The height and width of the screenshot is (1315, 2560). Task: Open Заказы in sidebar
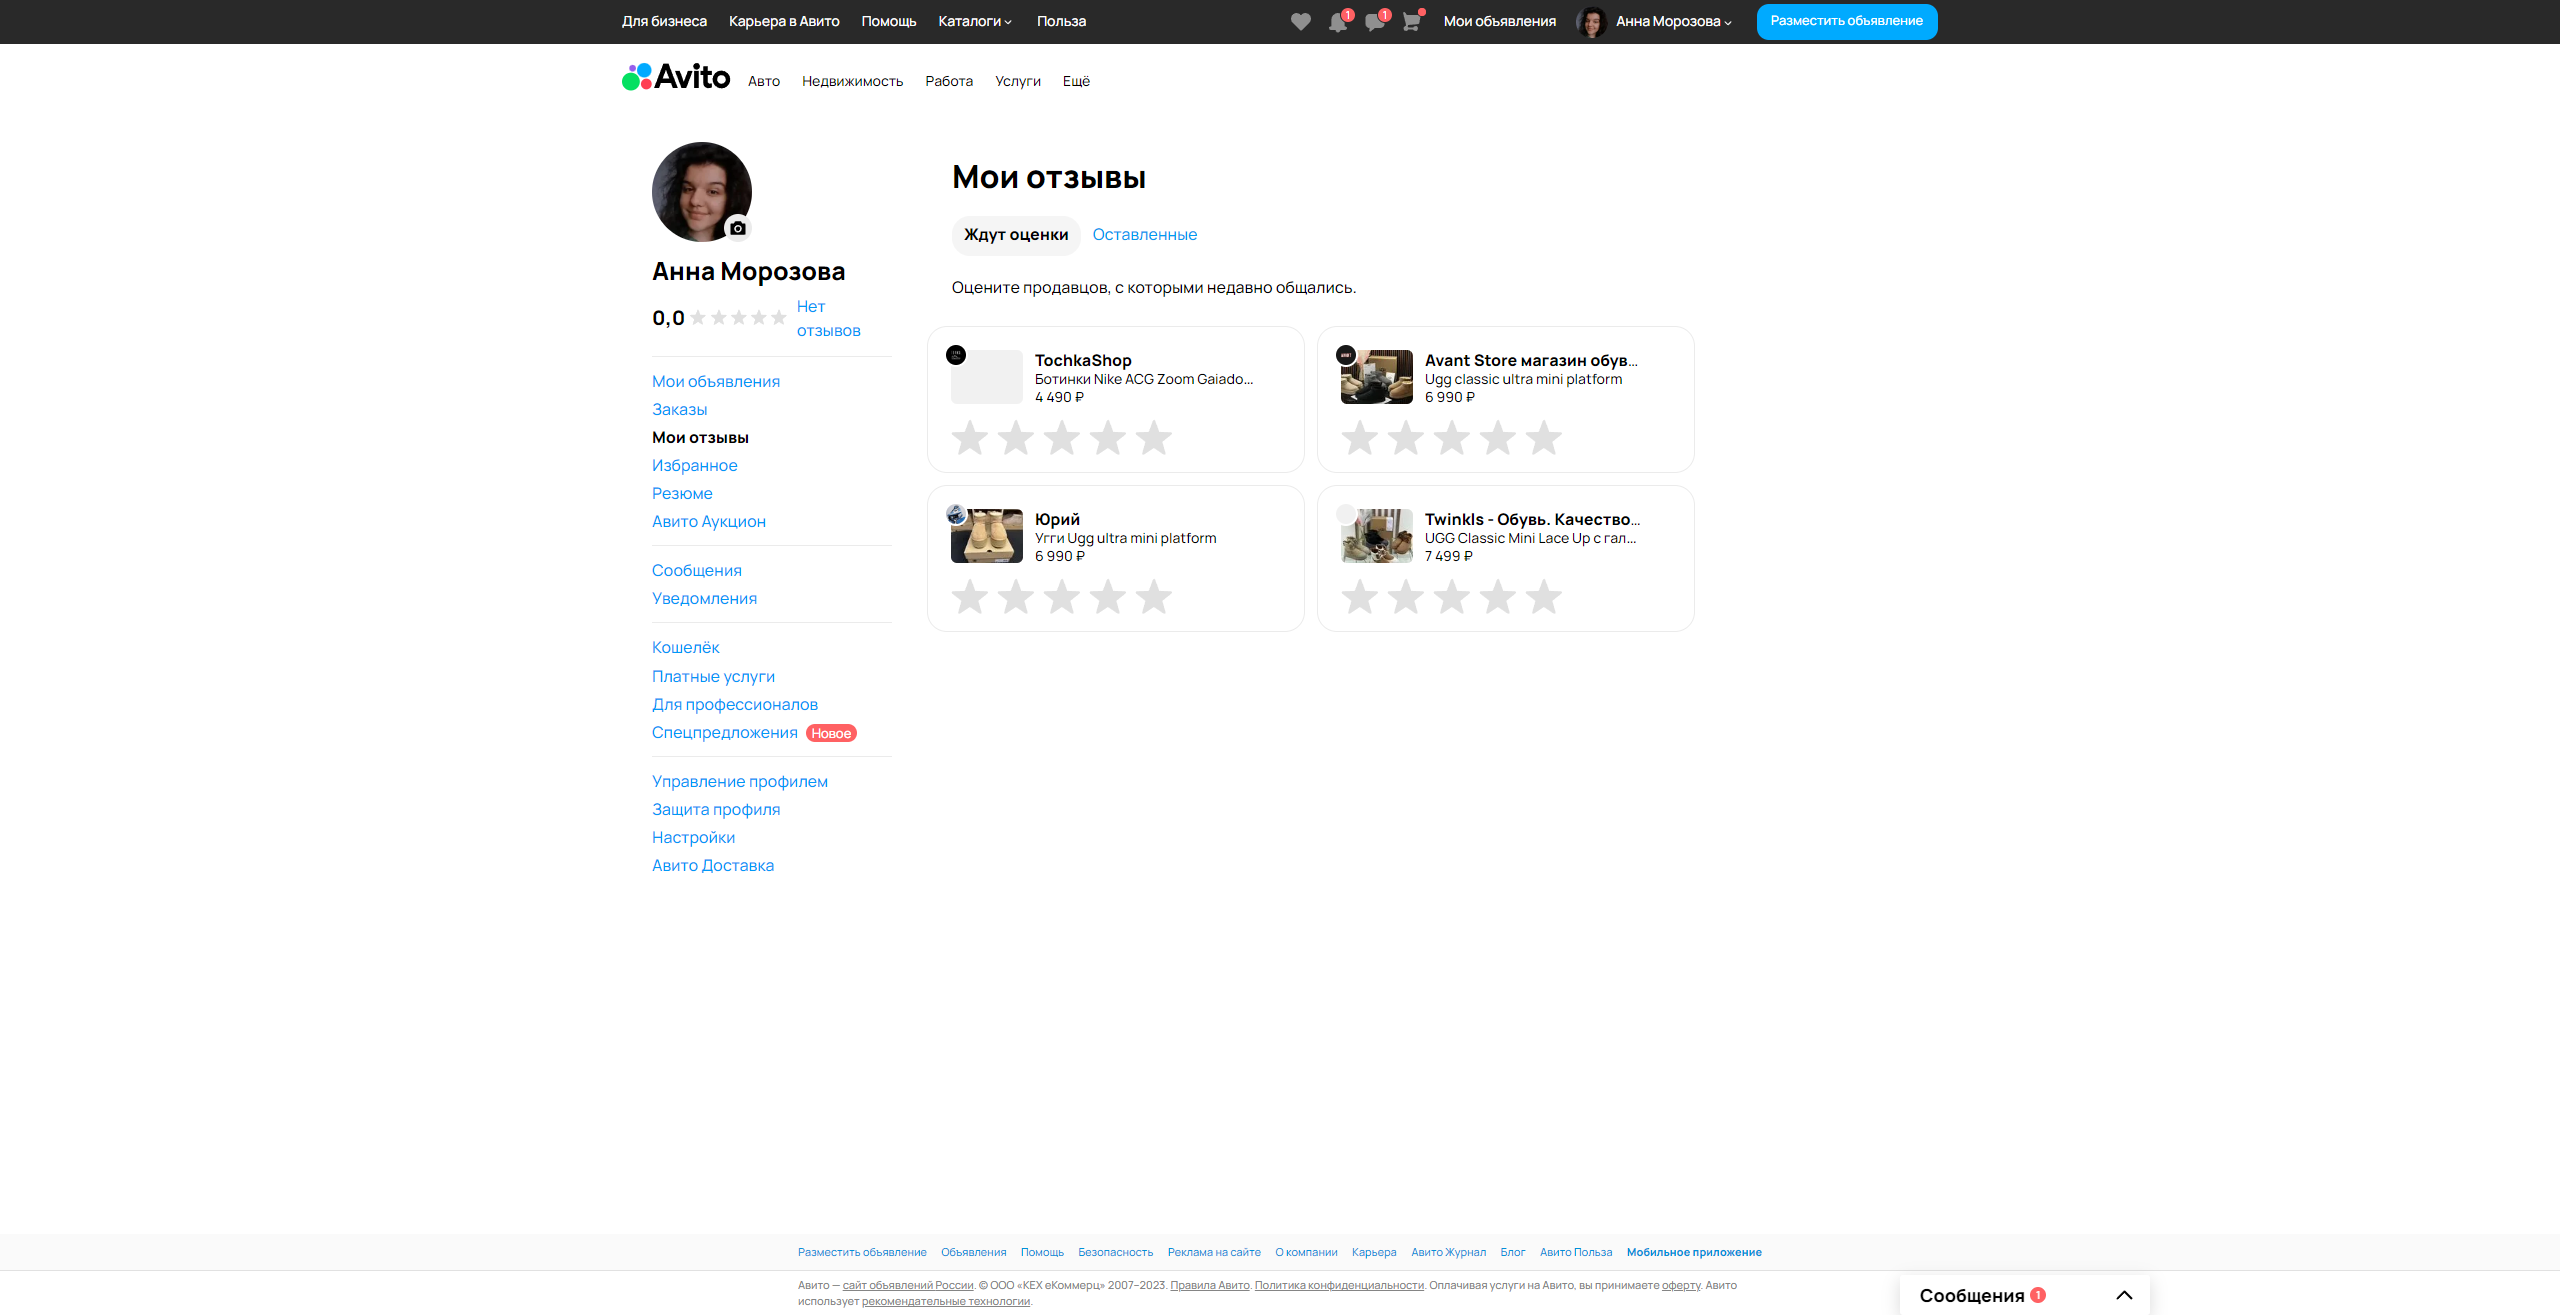click(680, 410)
